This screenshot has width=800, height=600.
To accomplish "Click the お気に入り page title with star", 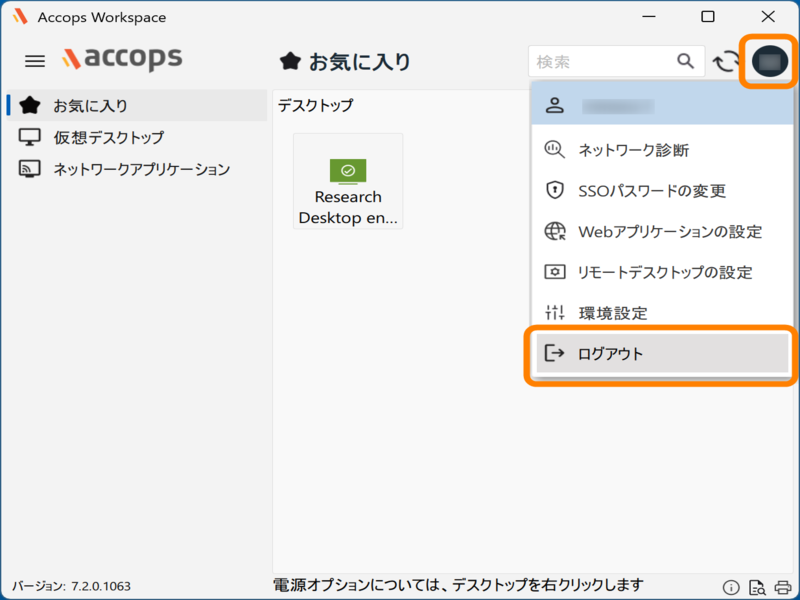I will [345, 62].
